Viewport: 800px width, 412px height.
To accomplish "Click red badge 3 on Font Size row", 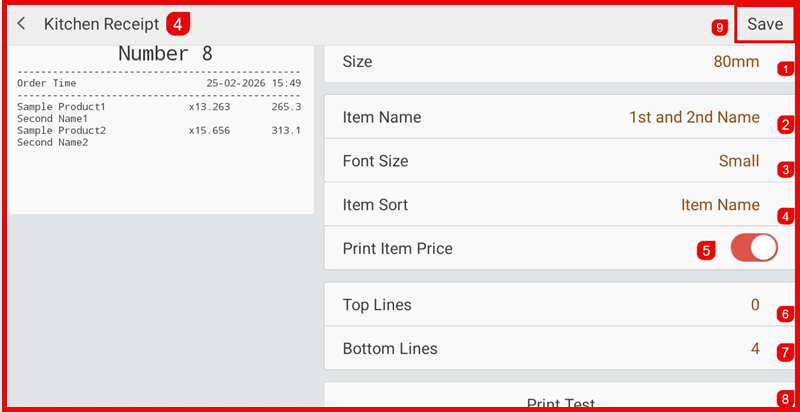I will pos(786,169).
